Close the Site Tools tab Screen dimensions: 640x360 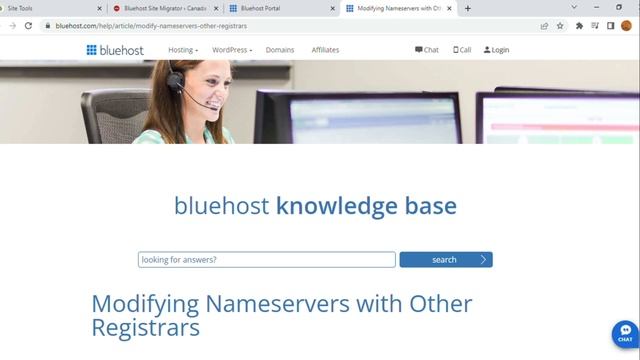99,8
